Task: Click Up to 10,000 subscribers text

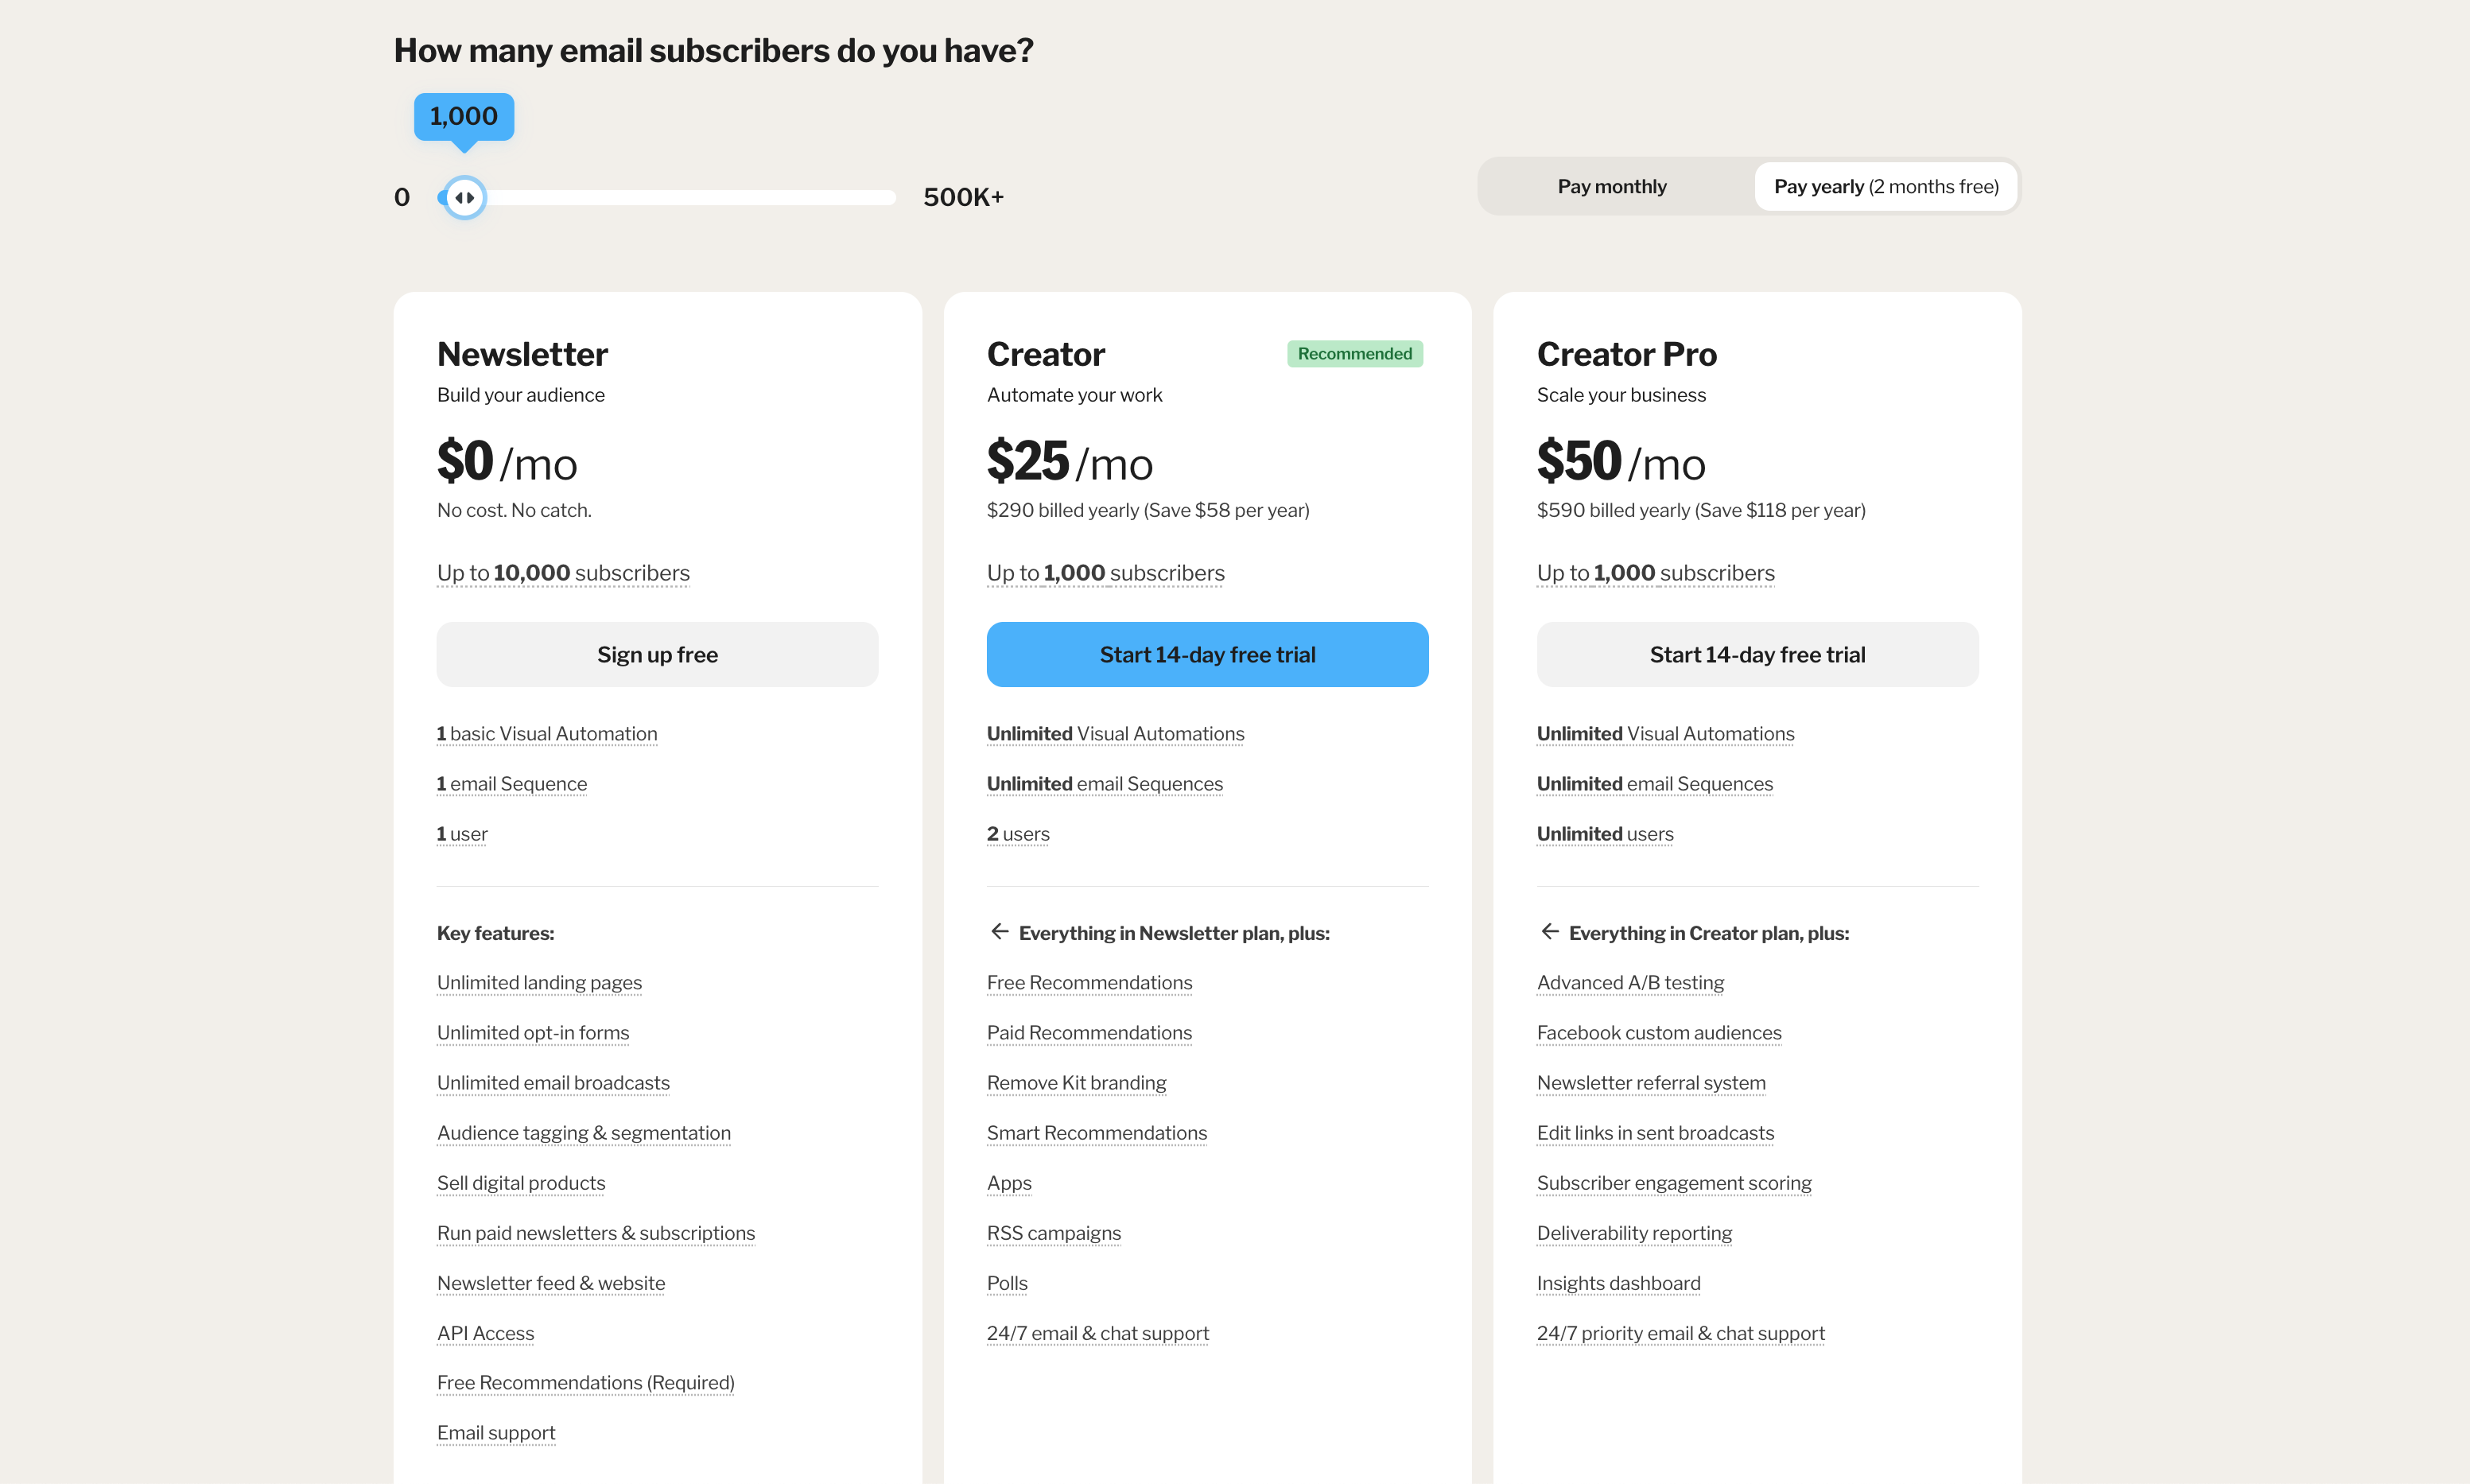Action: pos(563,573)
